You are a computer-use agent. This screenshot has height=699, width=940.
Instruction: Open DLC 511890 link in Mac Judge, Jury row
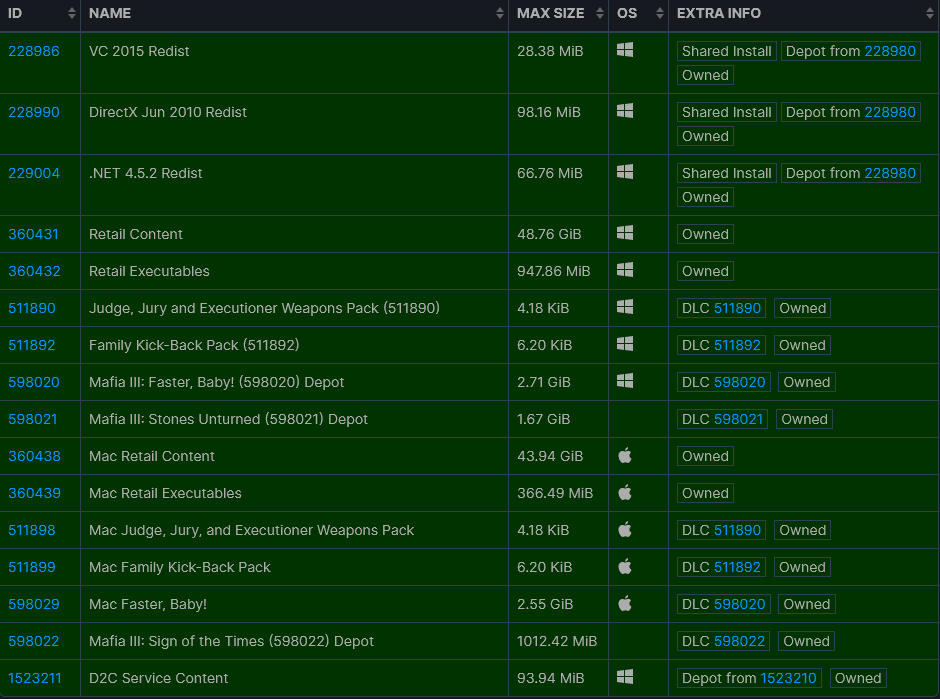pyautogui.click(x=737, y=531)
